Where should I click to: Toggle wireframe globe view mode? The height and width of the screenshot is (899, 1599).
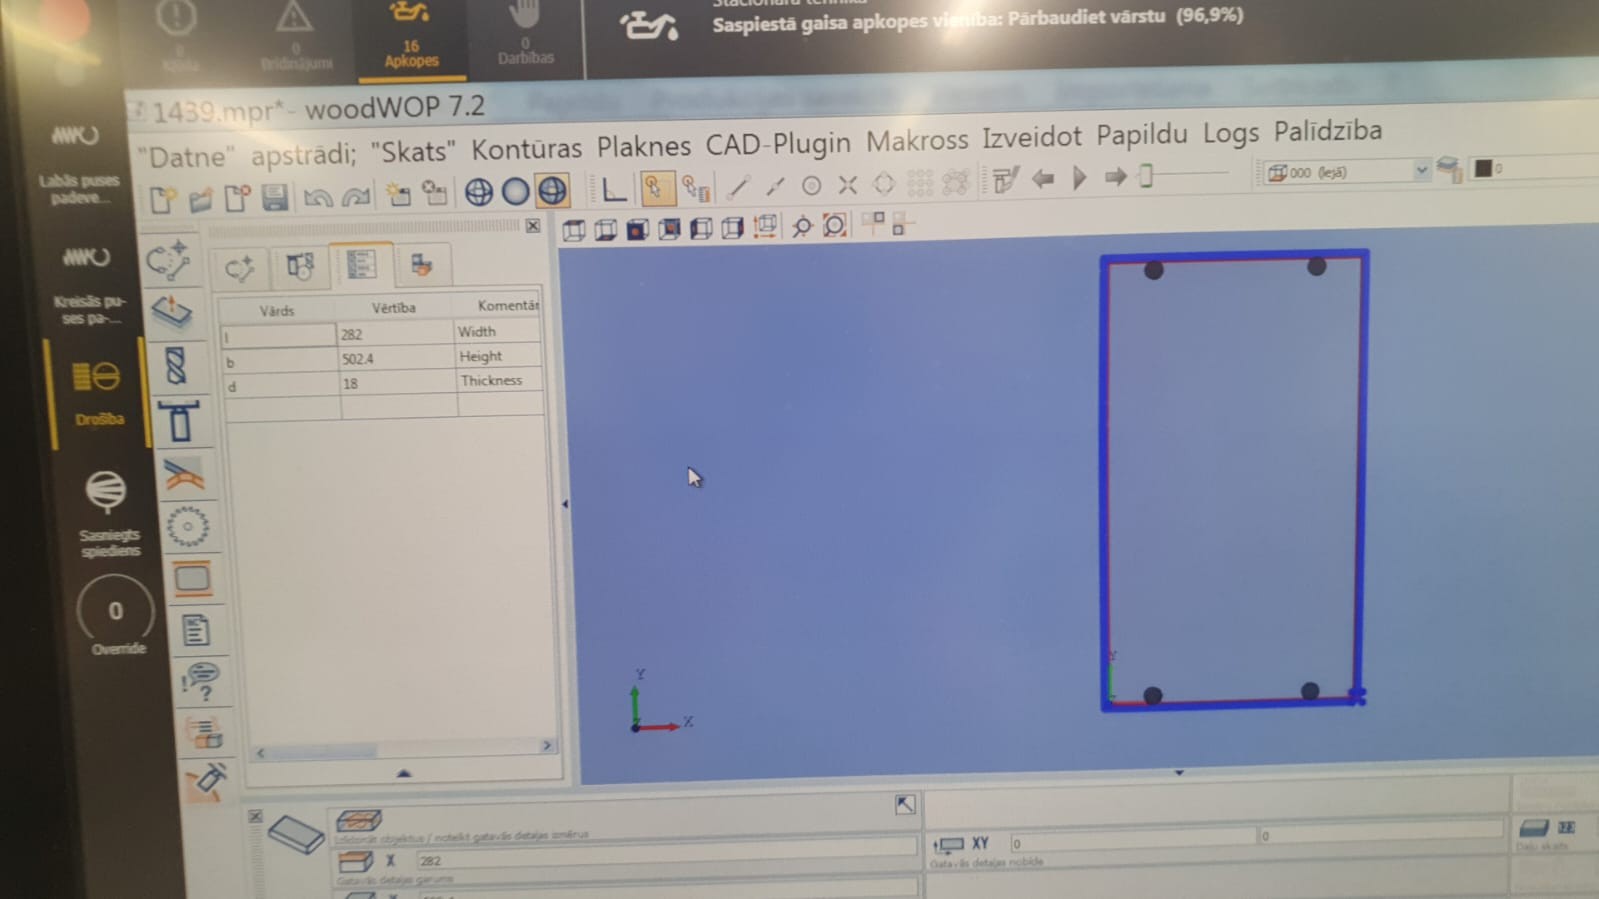pyautogui.click(x=478, y=191)
